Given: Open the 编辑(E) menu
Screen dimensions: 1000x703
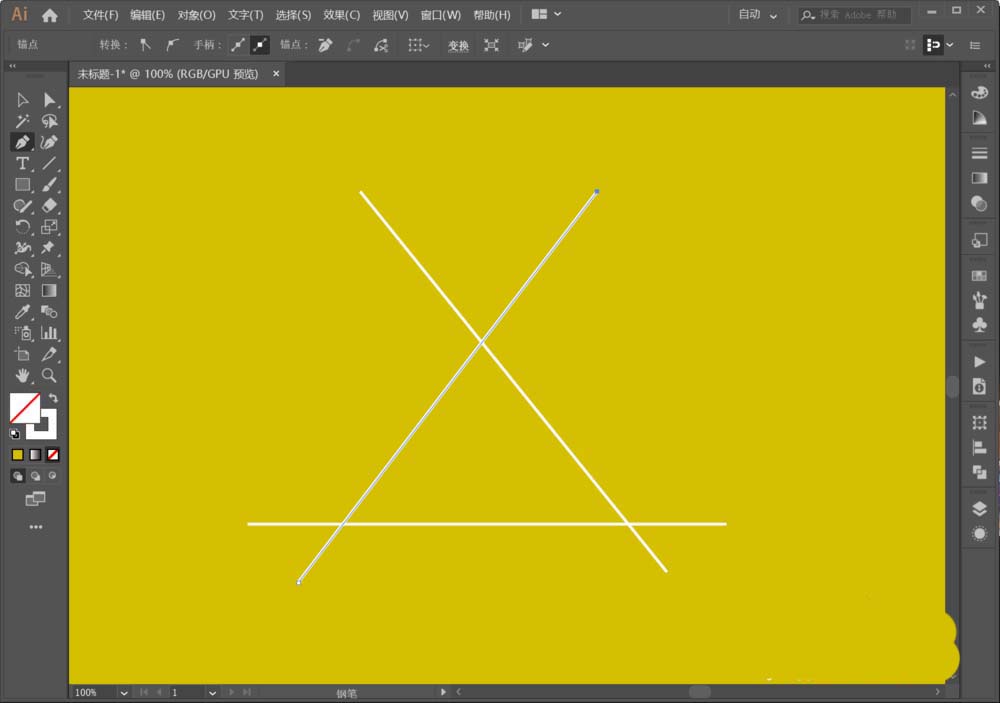Looking at the screenshot, I should pos(147,15).
